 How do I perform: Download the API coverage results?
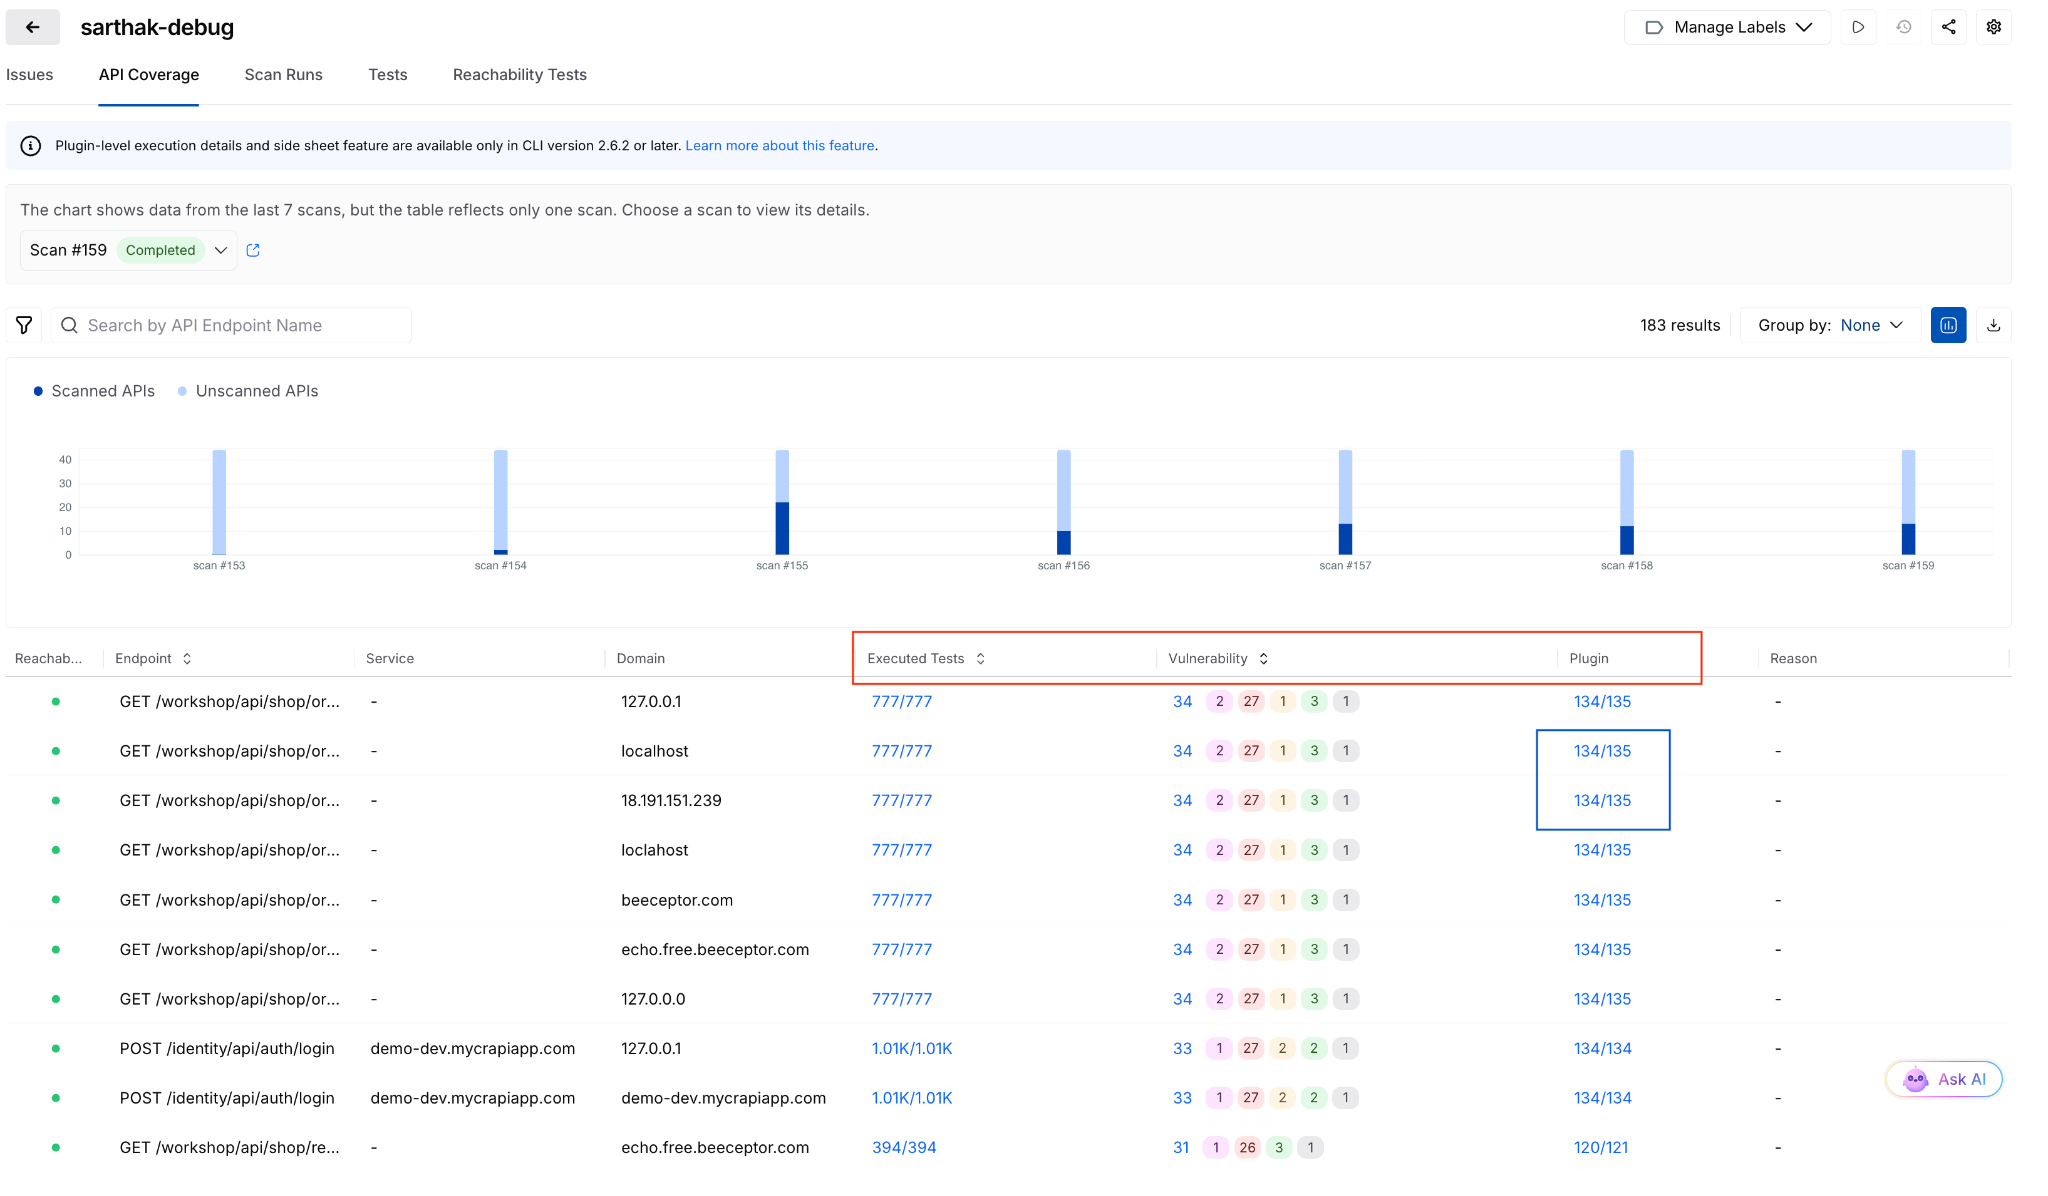point(1994,325)
